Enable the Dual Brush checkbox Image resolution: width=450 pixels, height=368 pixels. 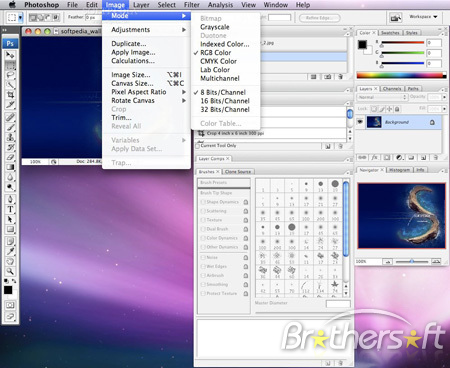tap(203, 229)
